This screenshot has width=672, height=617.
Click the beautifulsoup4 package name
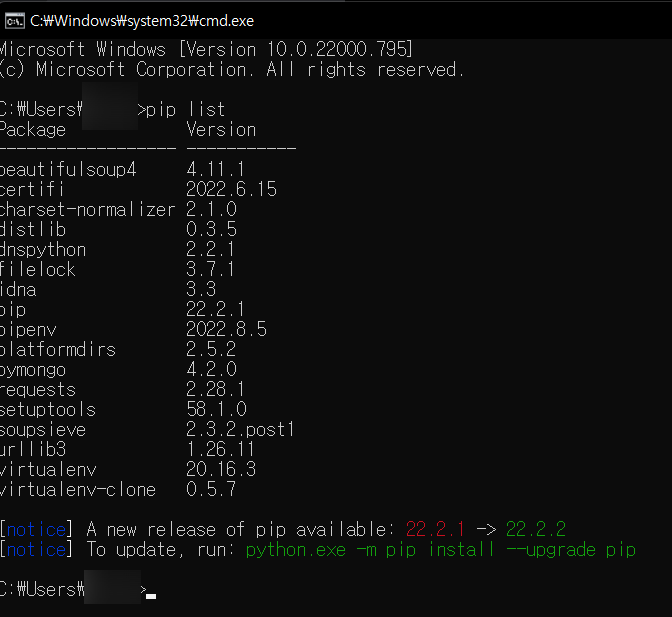tap(68, 169)
